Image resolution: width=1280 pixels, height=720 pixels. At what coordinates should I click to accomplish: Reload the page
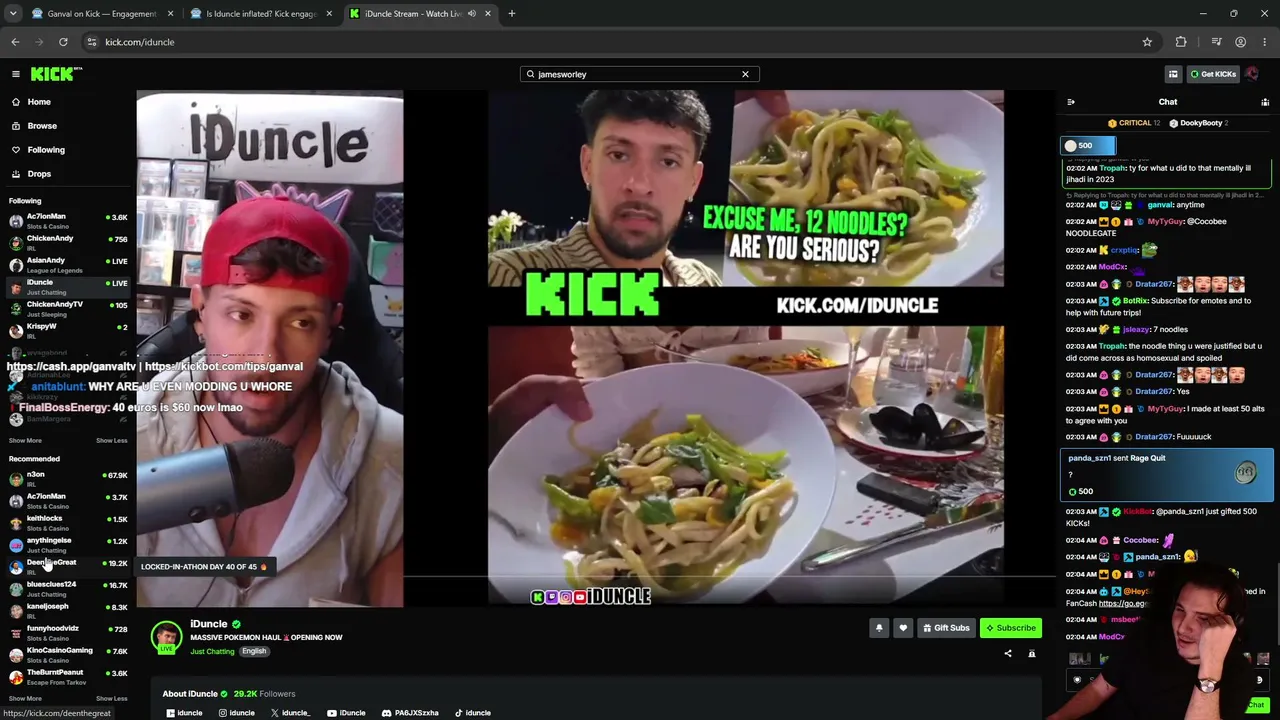tap(63, 42)
